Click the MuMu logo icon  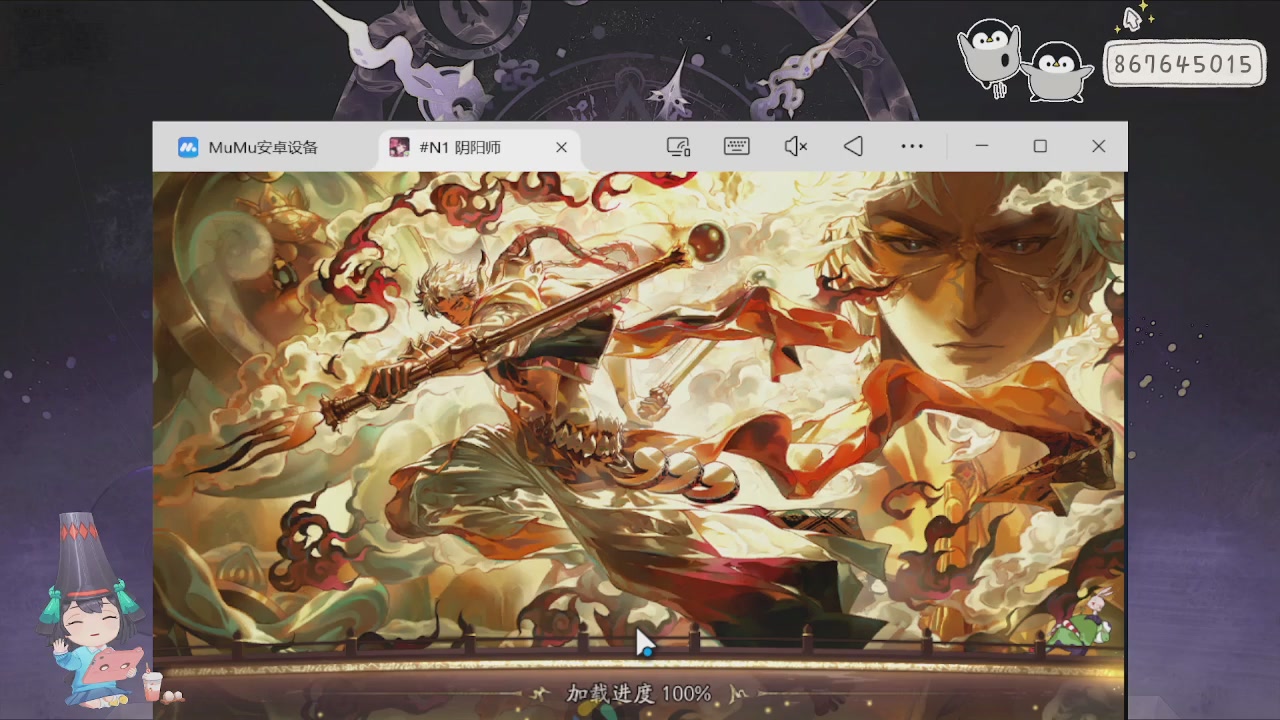[188, 147]
